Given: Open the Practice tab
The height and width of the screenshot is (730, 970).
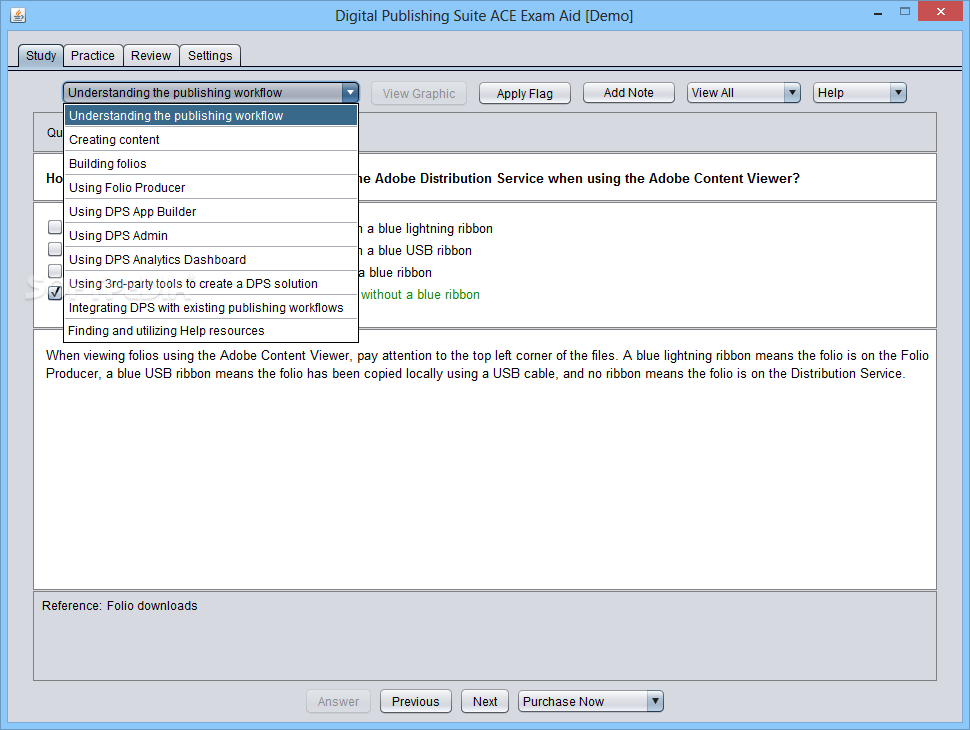Looking at the screenshot, I should (93, 56).
